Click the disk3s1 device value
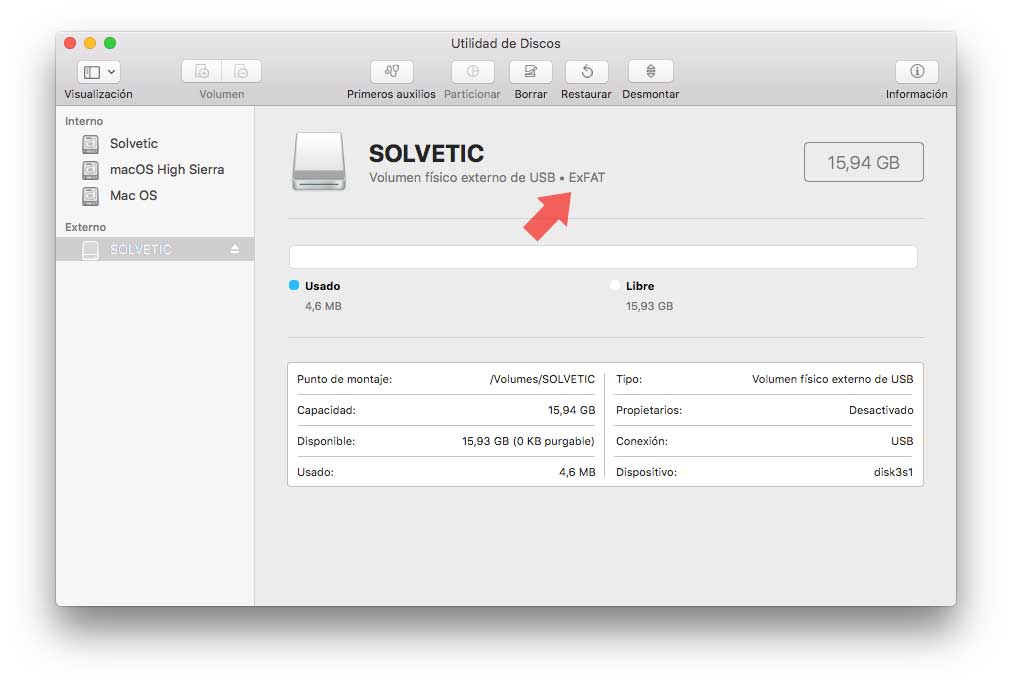 893,472
